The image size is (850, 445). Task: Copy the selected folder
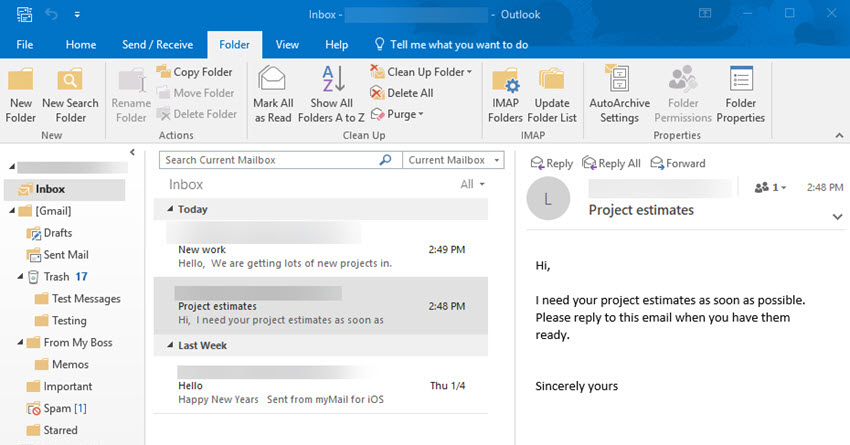tap(195, 72)
